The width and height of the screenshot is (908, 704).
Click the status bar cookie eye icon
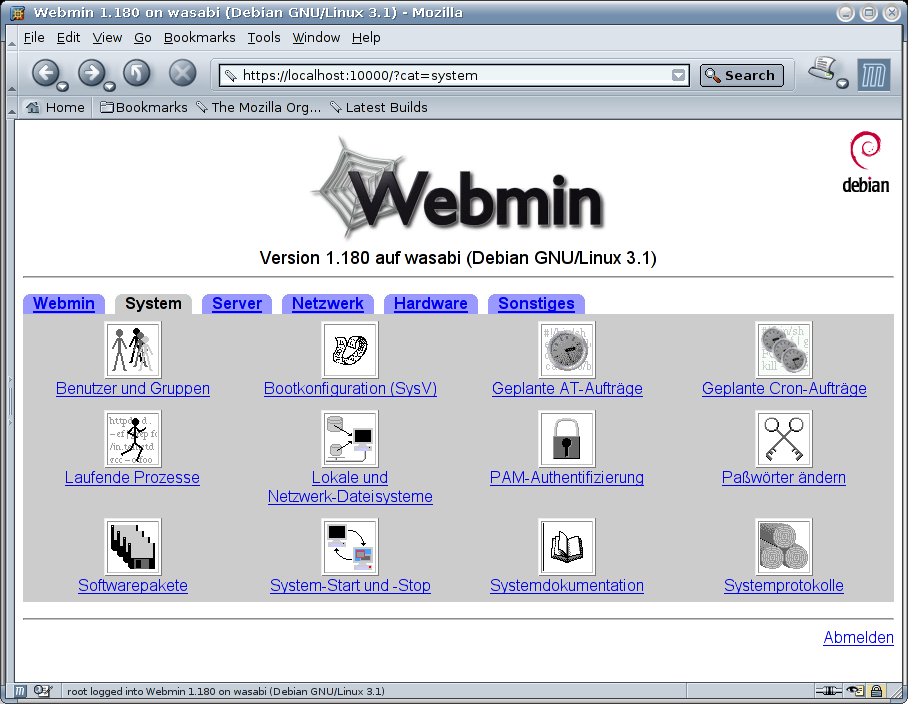point(855,691)
